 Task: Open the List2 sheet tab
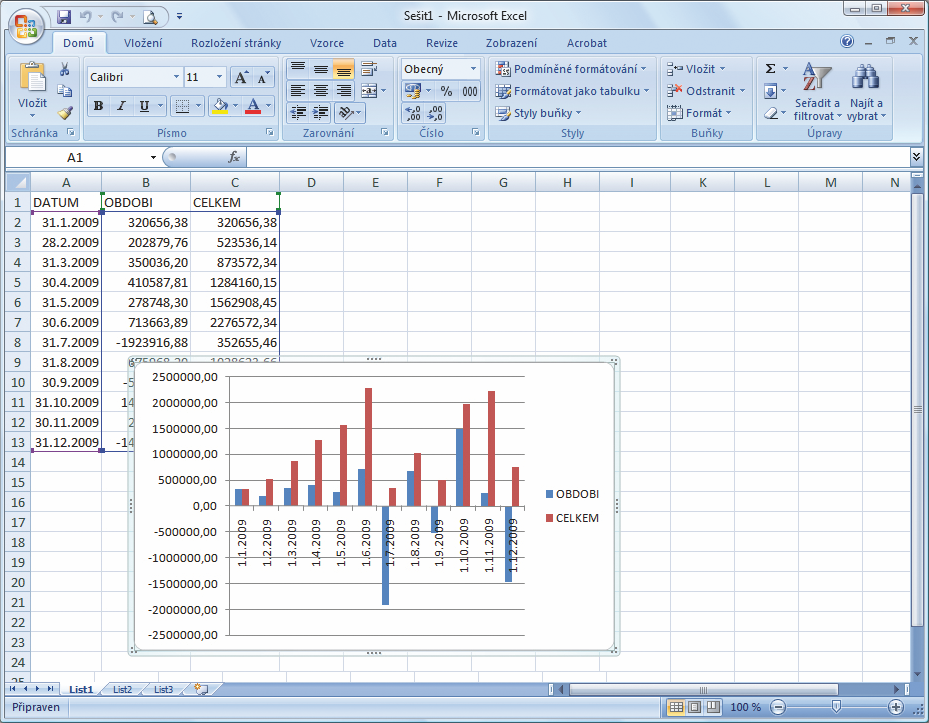[x=123, y=689]
